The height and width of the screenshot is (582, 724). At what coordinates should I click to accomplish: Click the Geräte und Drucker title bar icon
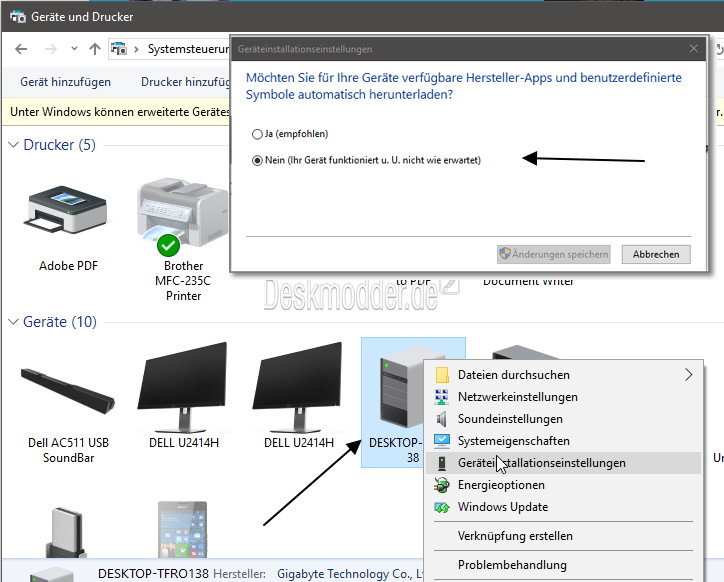pos(18,17)
